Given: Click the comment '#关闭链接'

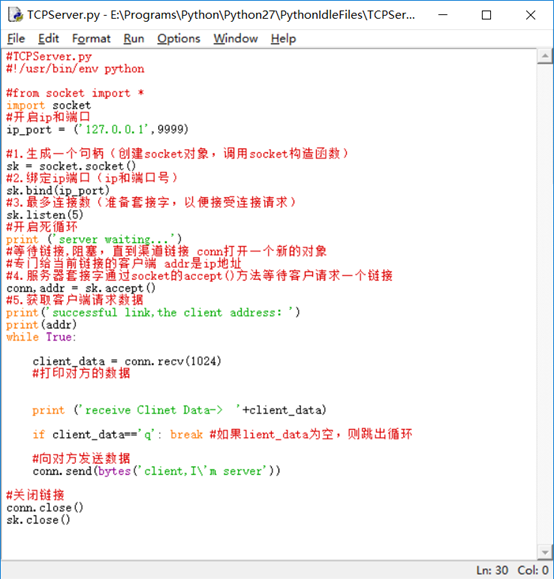Looking at the screenshot, I should (35, 495).
